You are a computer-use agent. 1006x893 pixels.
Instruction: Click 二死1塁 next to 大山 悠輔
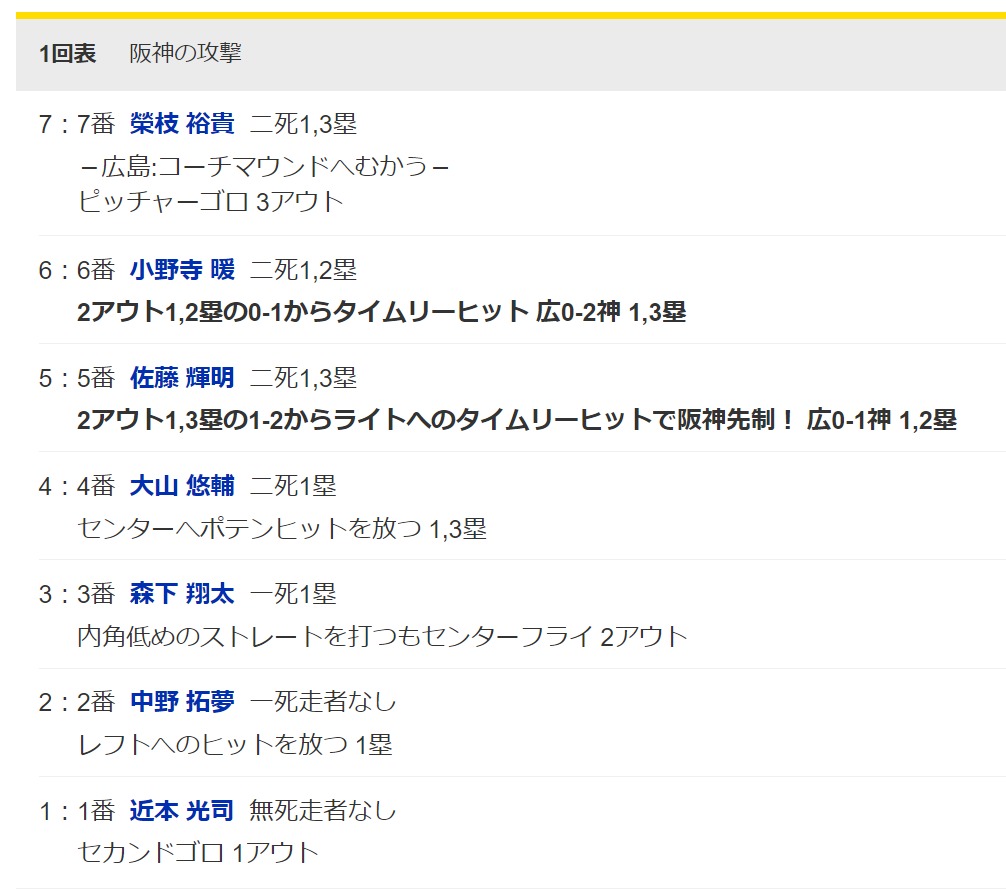coord(293,486)
